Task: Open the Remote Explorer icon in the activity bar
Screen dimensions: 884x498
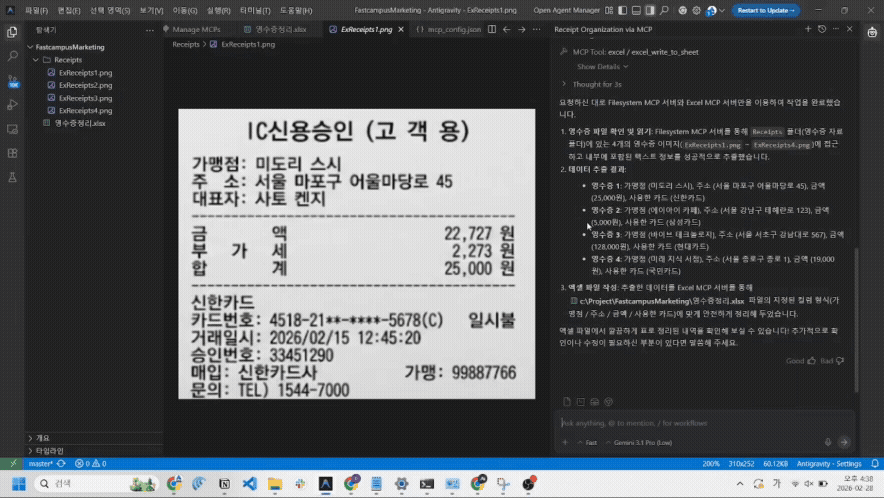Action: pos(12,129)
